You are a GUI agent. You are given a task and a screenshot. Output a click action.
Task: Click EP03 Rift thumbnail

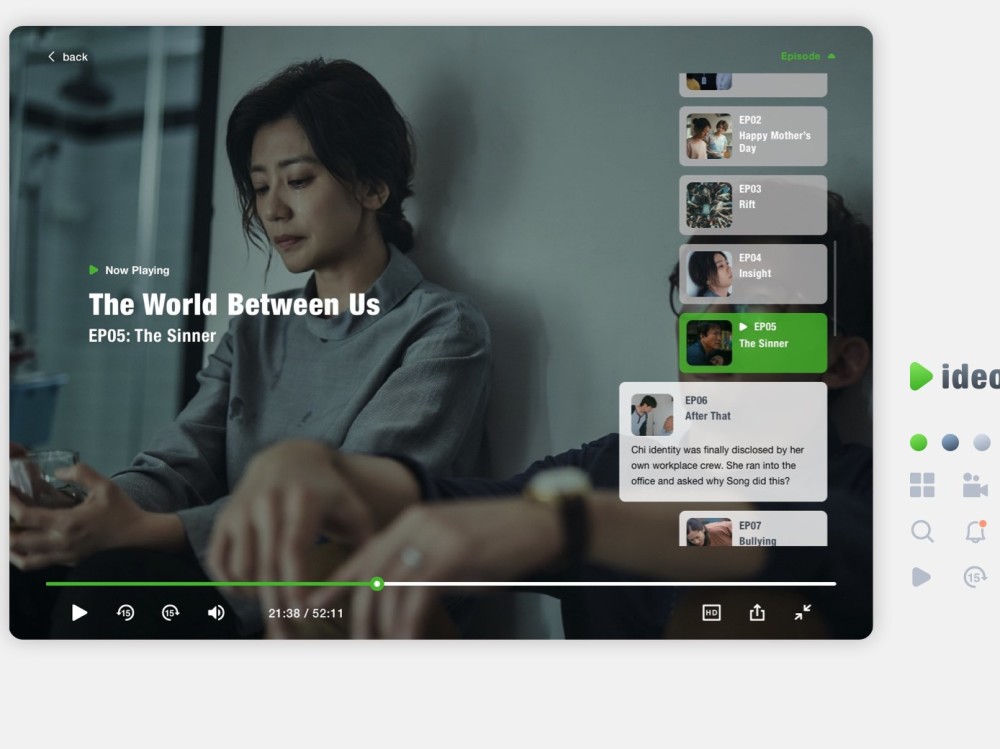pos(709,205)
